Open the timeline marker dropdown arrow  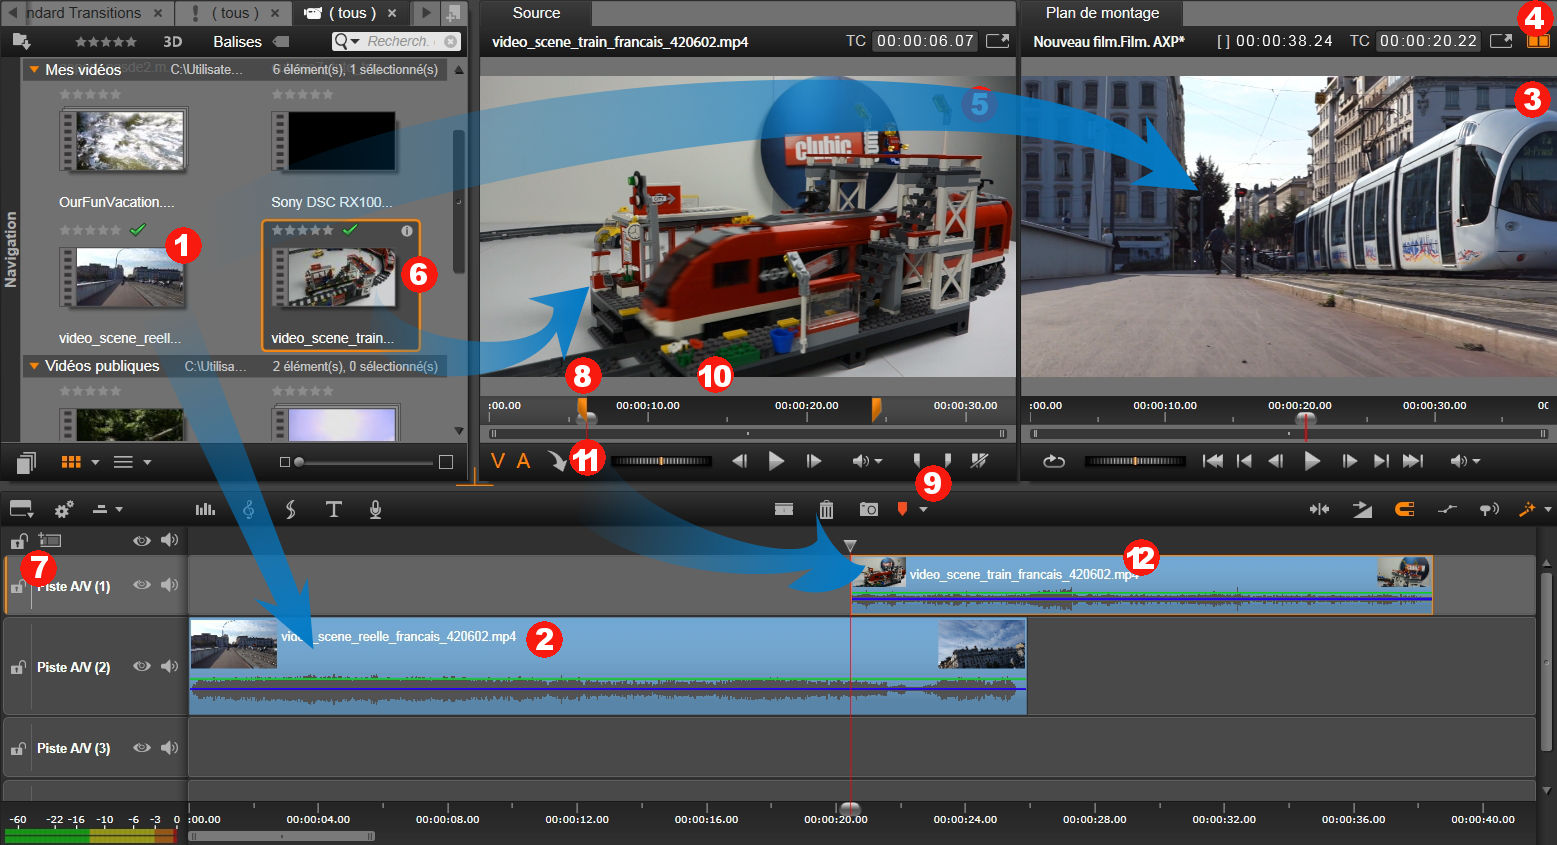[923, 510]
